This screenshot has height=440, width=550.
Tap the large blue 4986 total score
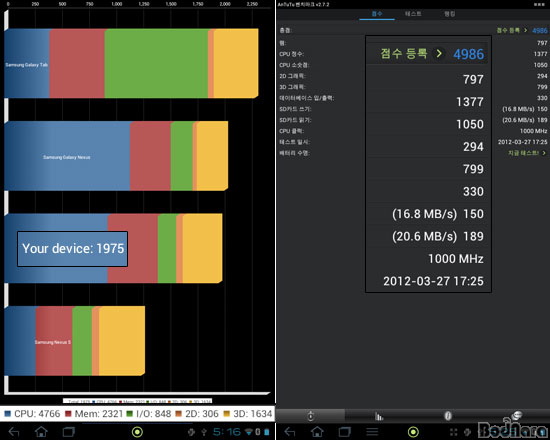pyautogui.click(x=469, y=54)
